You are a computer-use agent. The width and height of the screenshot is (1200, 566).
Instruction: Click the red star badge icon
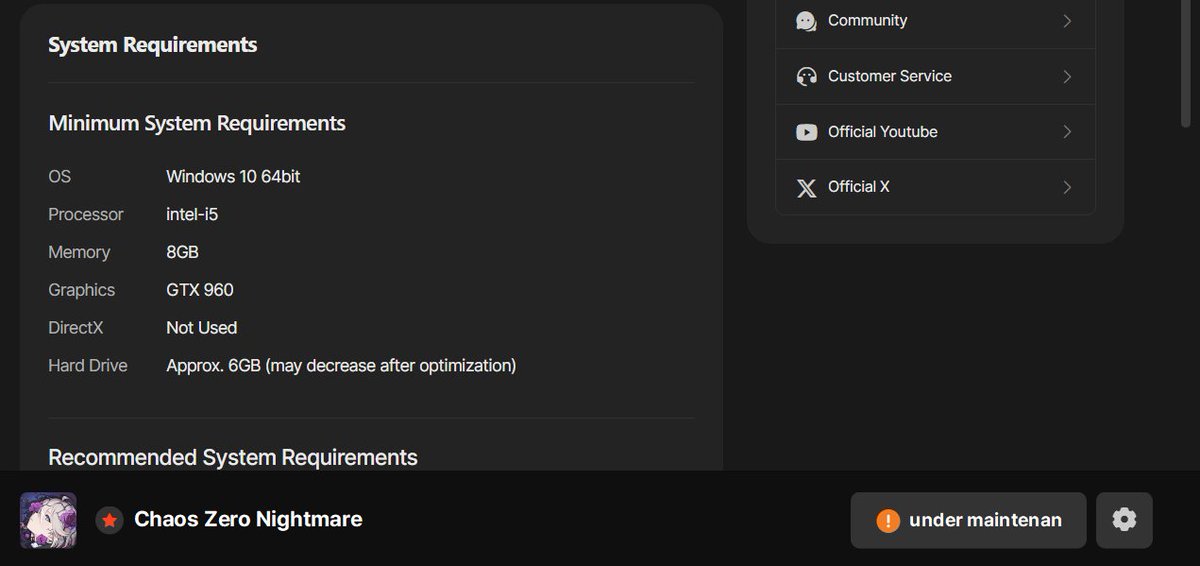109,520
